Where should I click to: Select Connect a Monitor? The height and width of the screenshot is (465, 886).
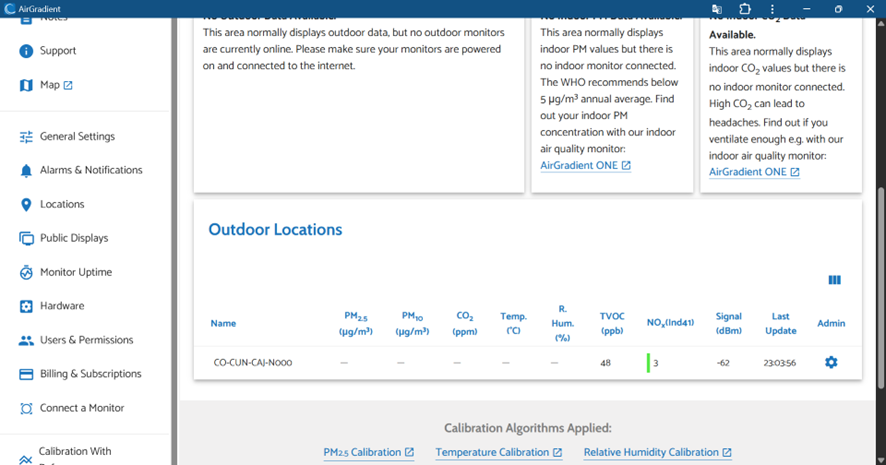click(x=82, y=408)
